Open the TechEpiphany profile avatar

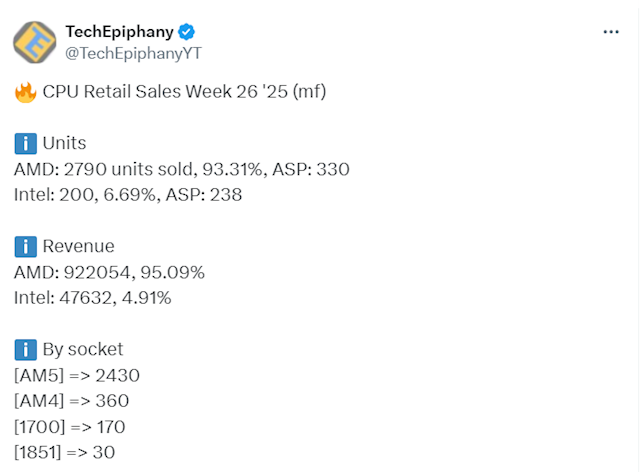pos(35,42)
